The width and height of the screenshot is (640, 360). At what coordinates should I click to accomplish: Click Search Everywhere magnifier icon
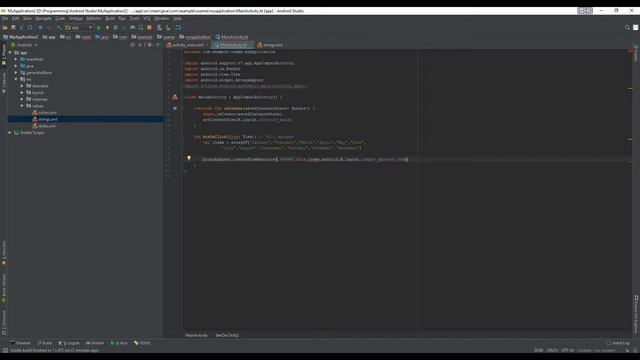pyautogui.click(x=627, y=27)
